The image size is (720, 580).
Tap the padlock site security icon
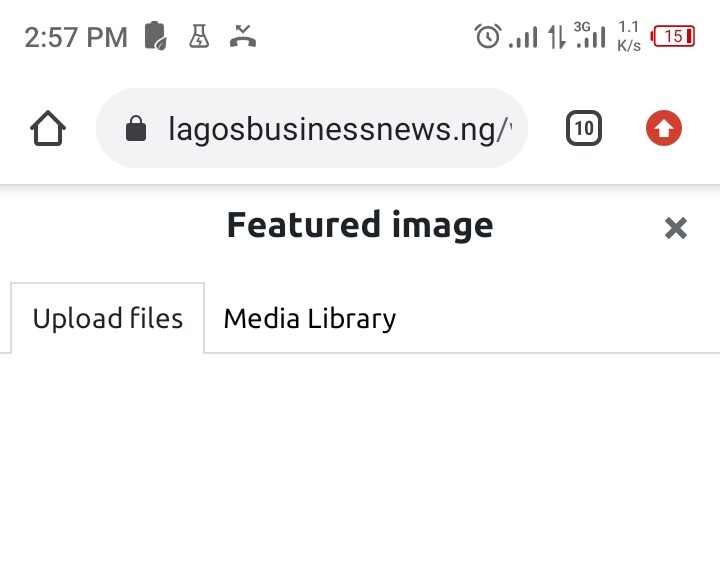[136, 129]
